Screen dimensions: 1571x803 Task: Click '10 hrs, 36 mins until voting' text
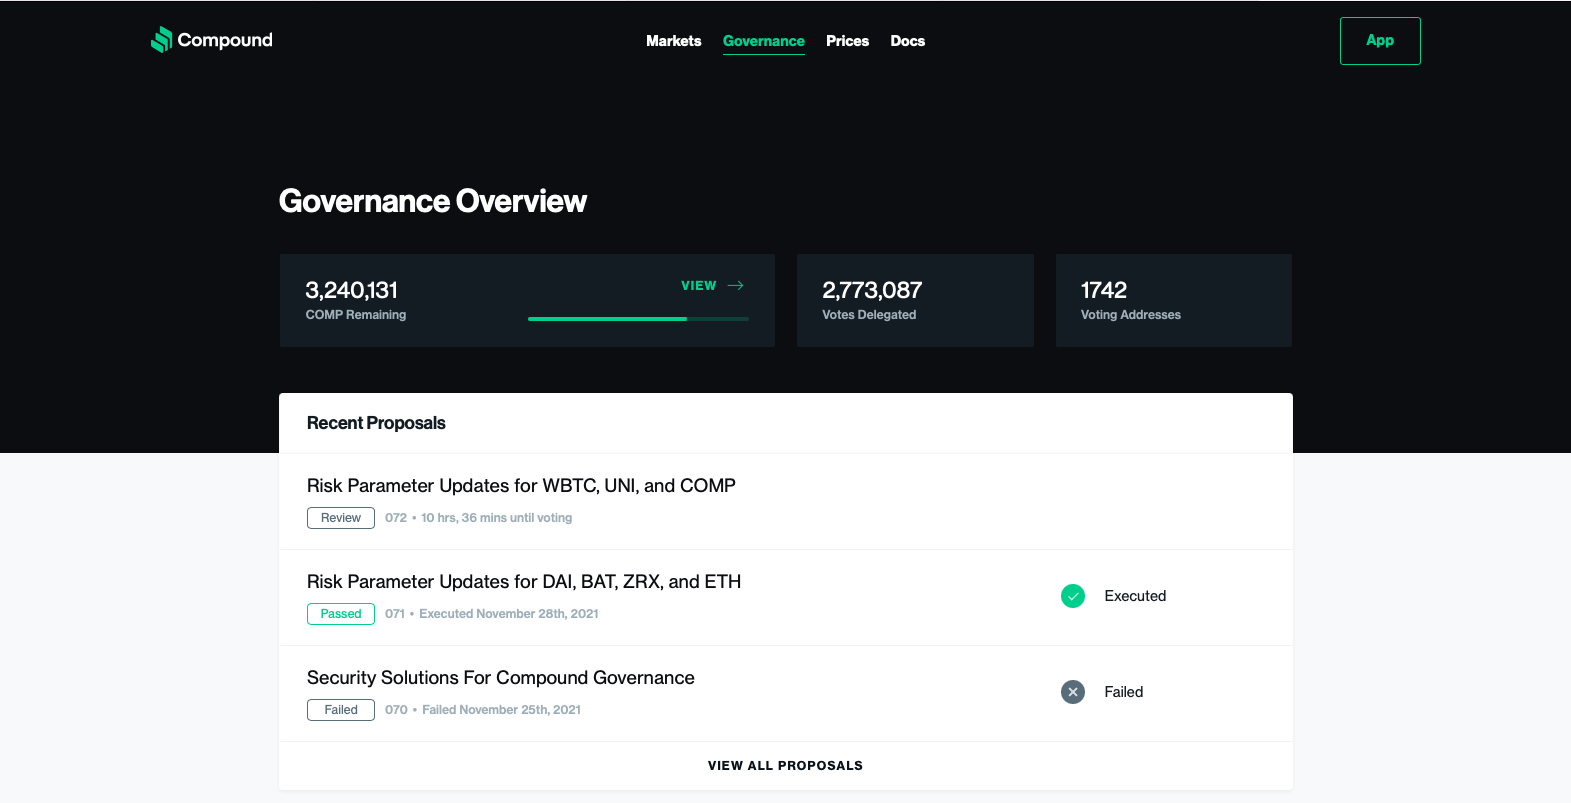pyautogui.click(x=497, y=518)
